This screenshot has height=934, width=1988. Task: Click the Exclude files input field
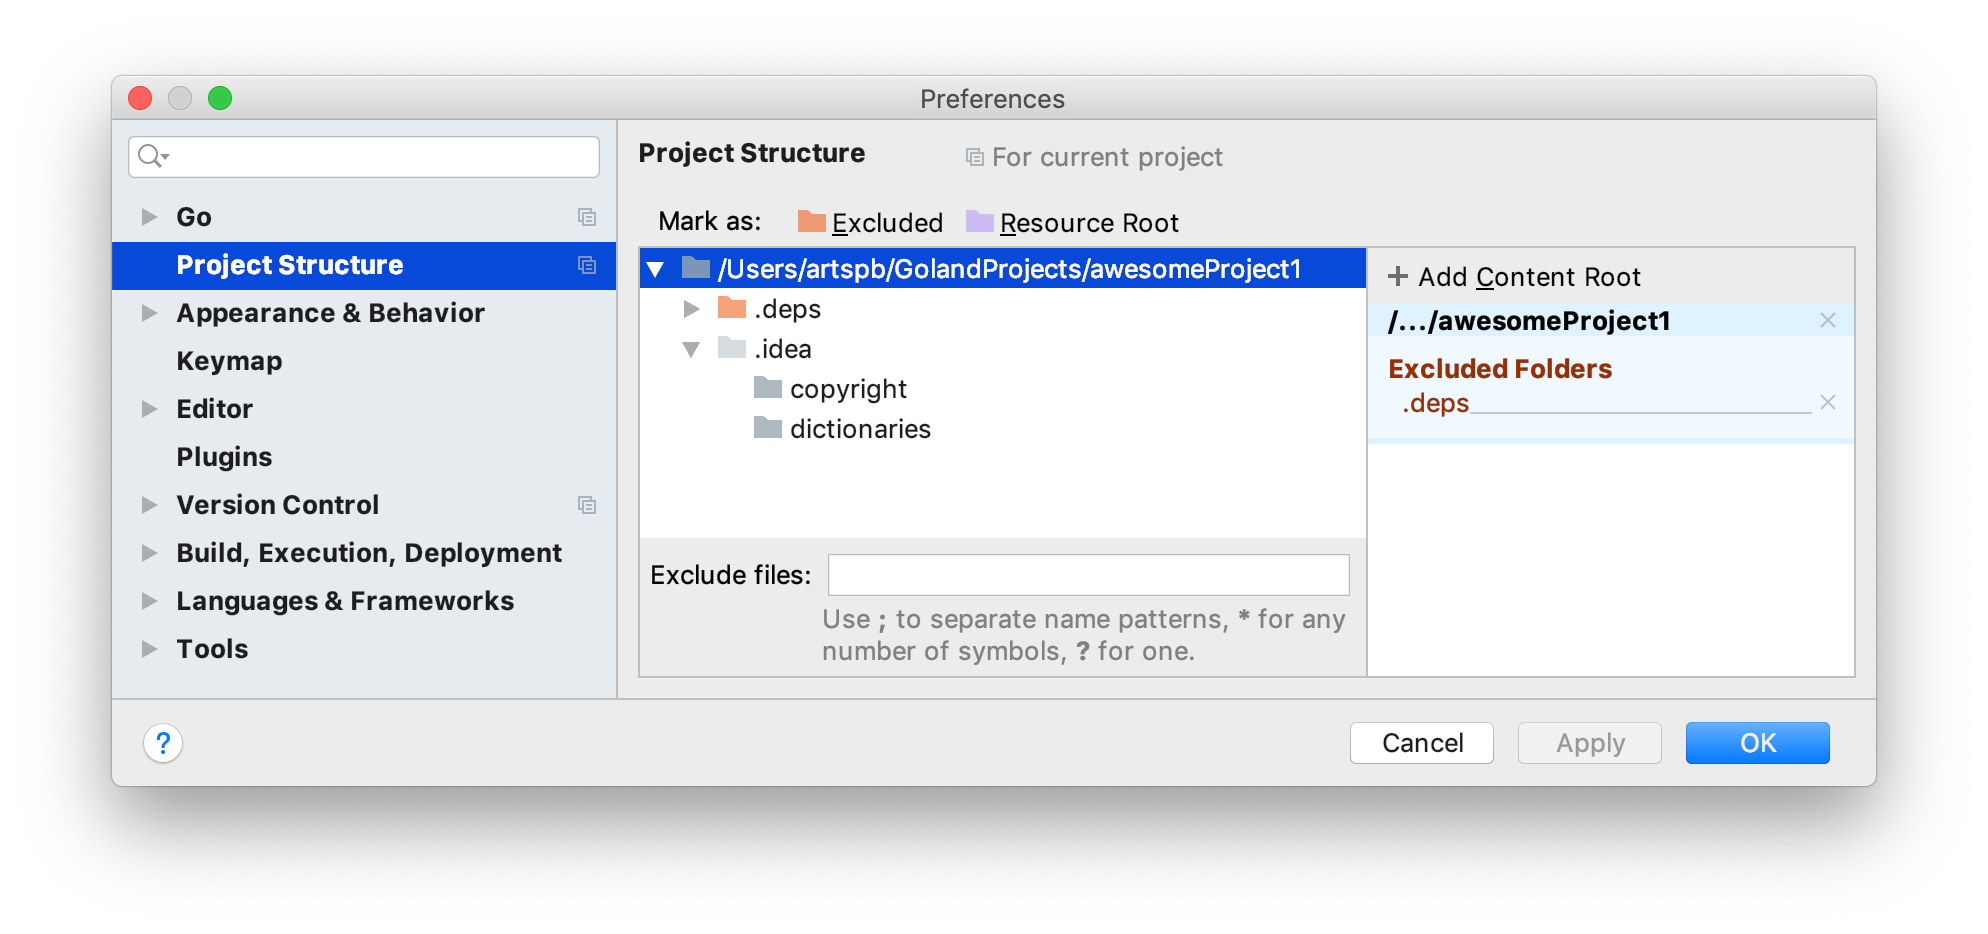(x=1088, y=575)
